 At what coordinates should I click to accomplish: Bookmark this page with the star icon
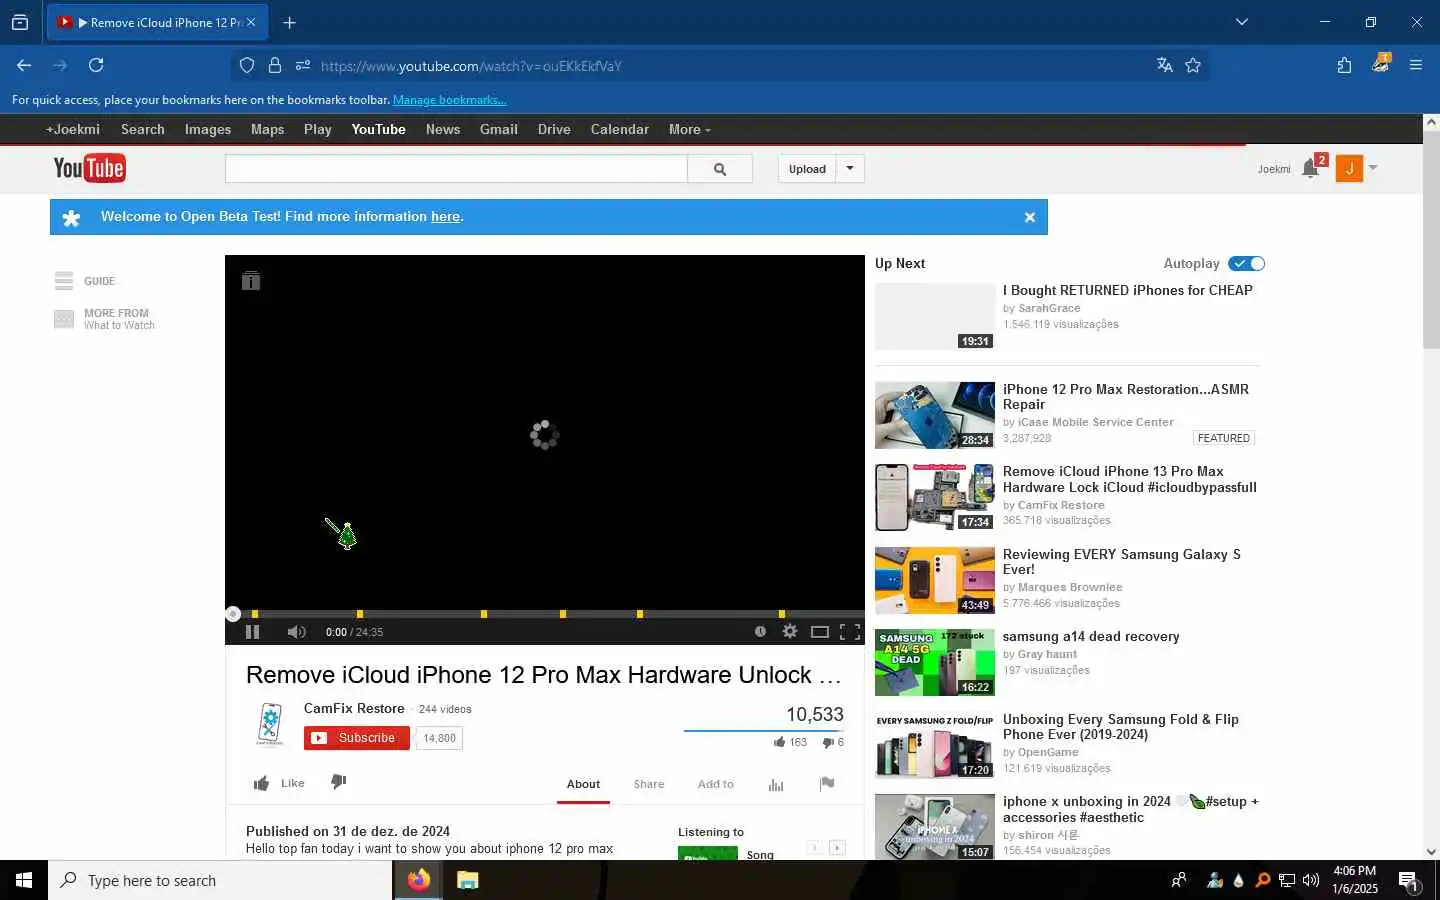click(x=1193, y=66)
